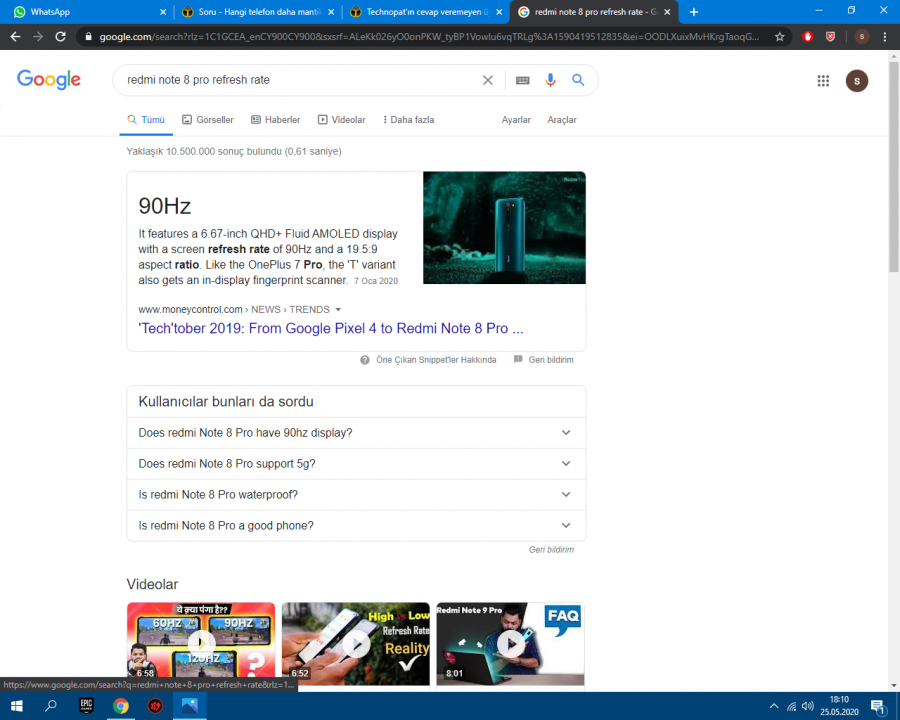The height and width of the screenshot is (720, 900).
Task: Open Ayarlar search settings
Action: click(x=516, y=120)
